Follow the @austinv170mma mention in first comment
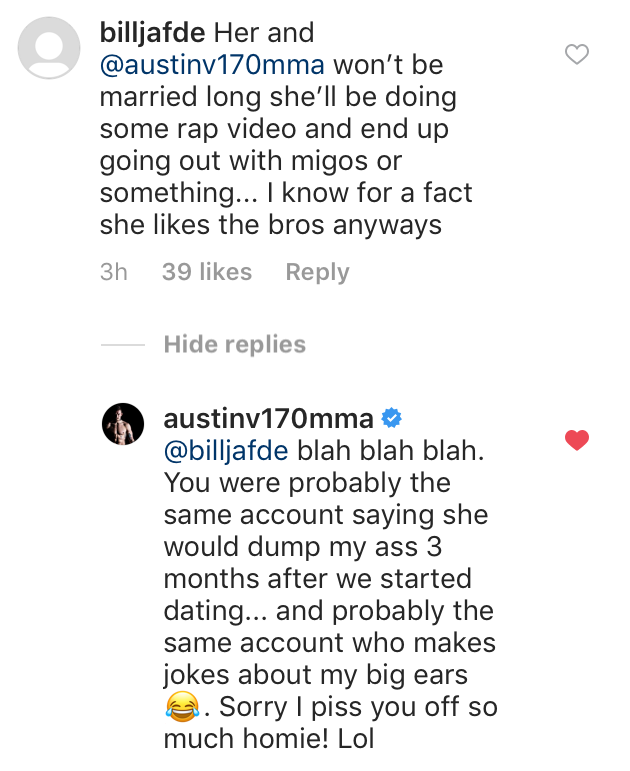This screenshot has width=630, height=771. tap(212, 64)
